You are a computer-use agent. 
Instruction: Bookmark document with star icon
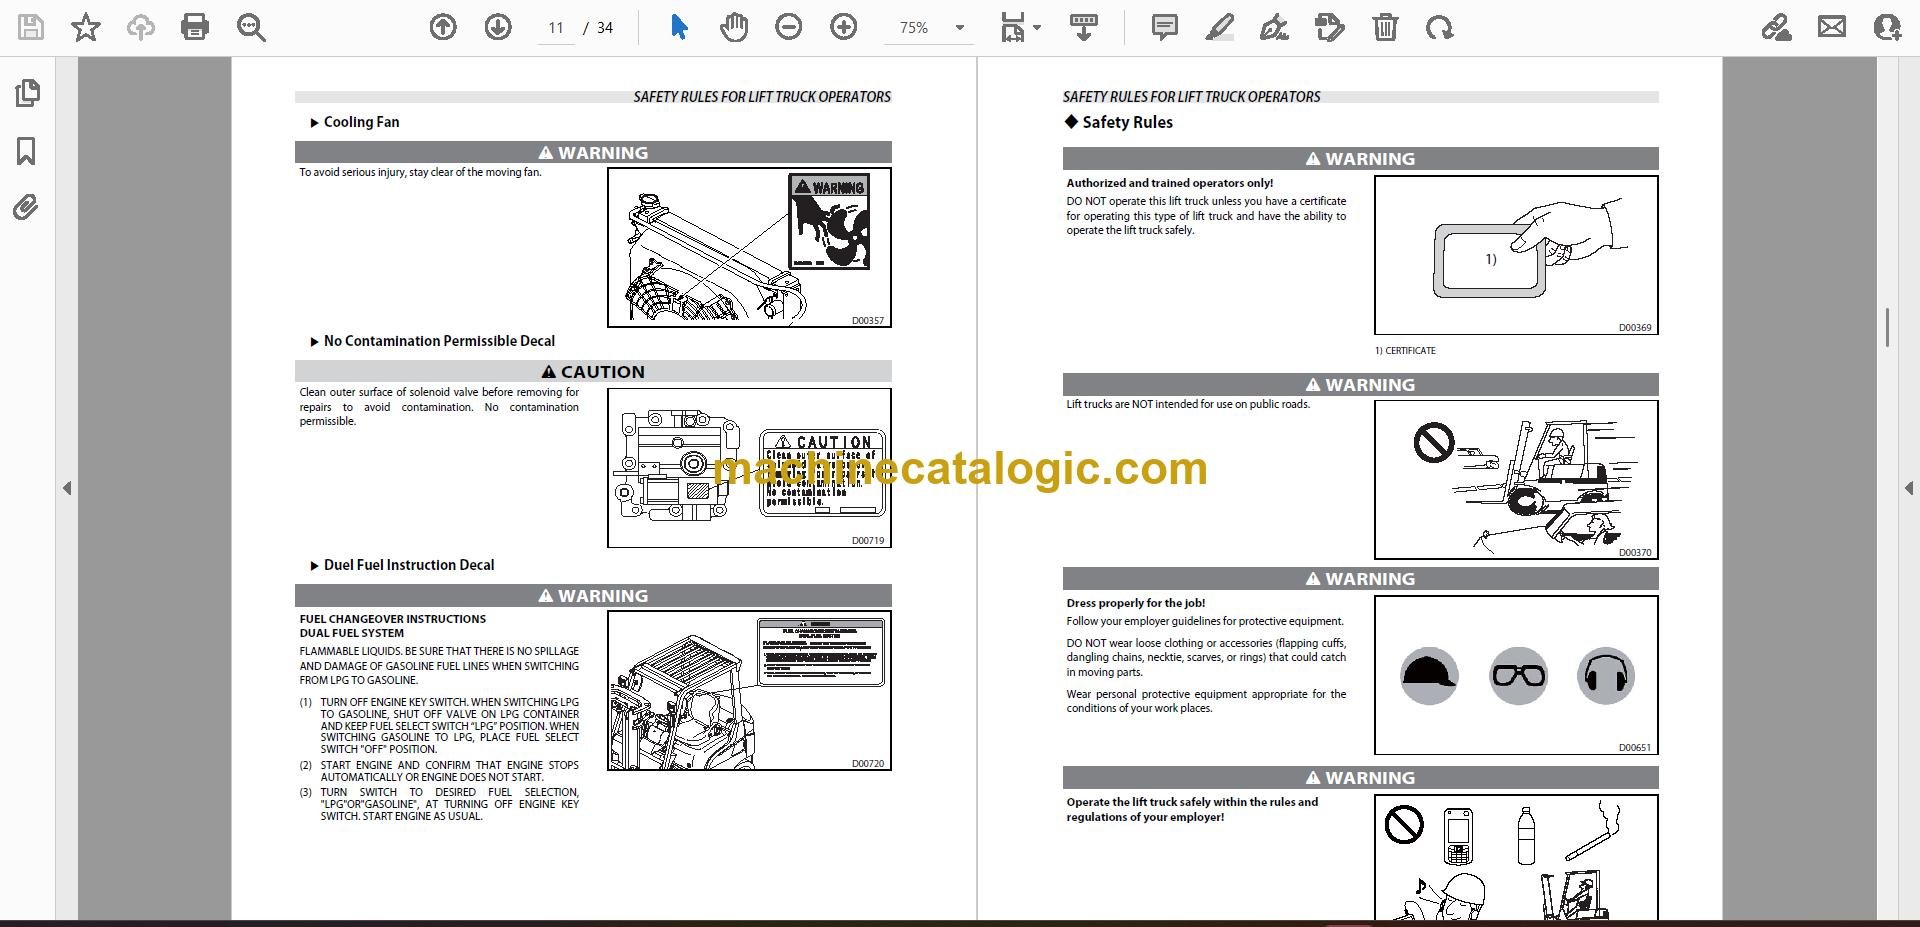coord(86,27)
